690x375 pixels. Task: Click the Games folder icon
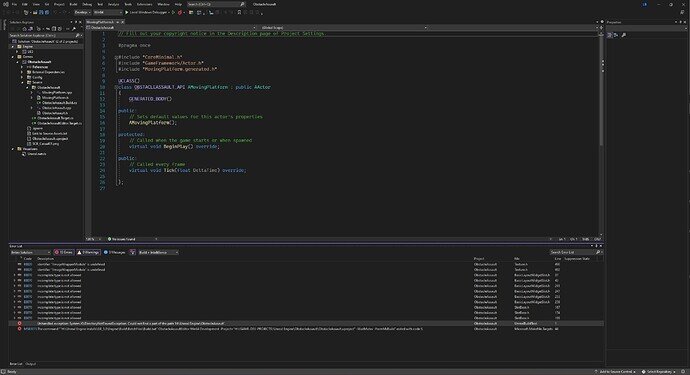click(19, 57)
